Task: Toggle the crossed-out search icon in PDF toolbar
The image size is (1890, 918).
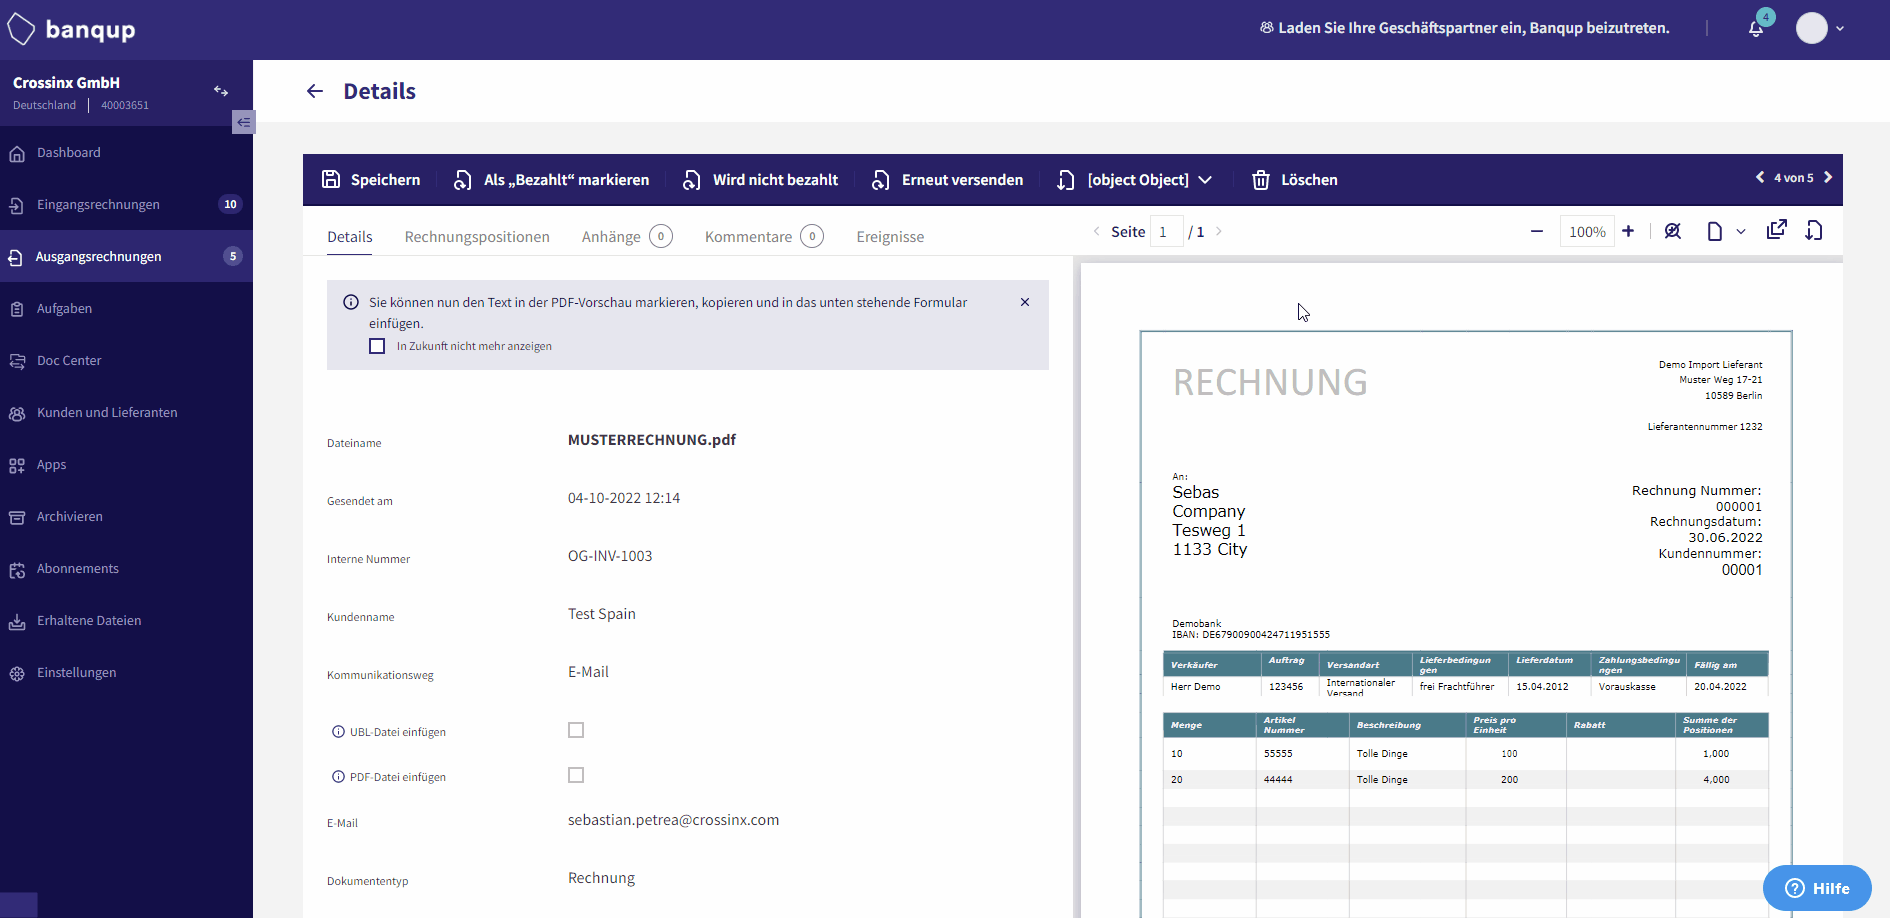Action: coord(1672,231)
